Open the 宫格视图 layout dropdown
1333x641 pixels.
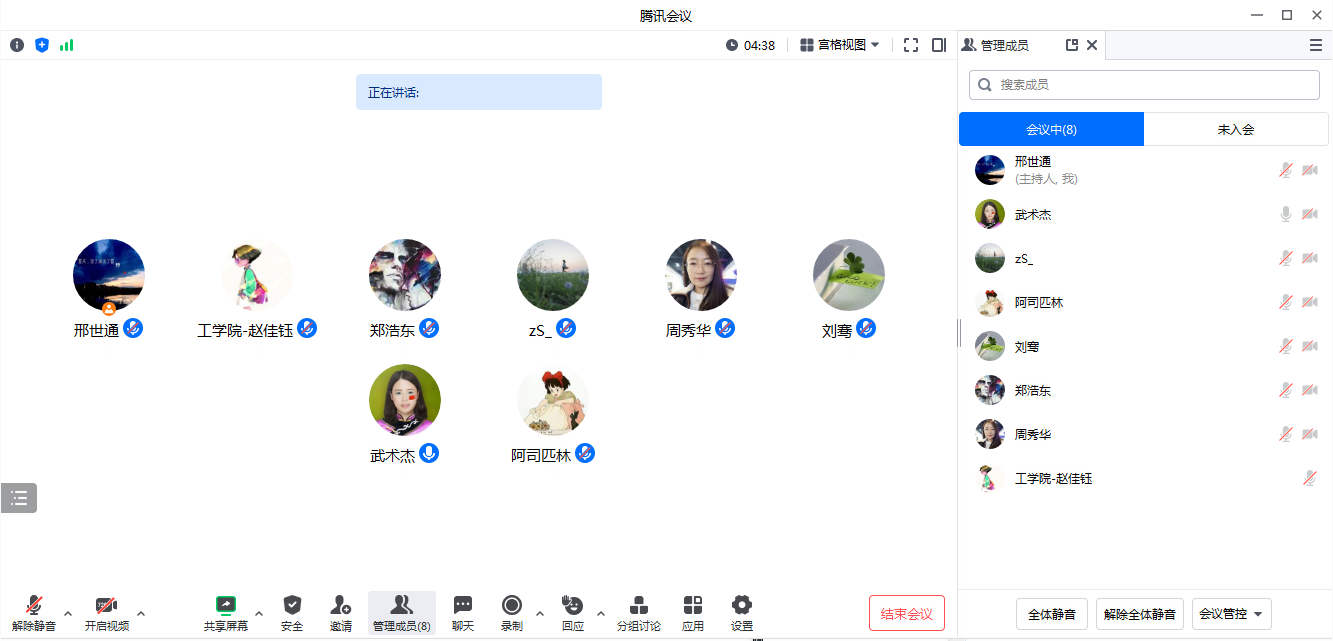(x=840, y=45)
